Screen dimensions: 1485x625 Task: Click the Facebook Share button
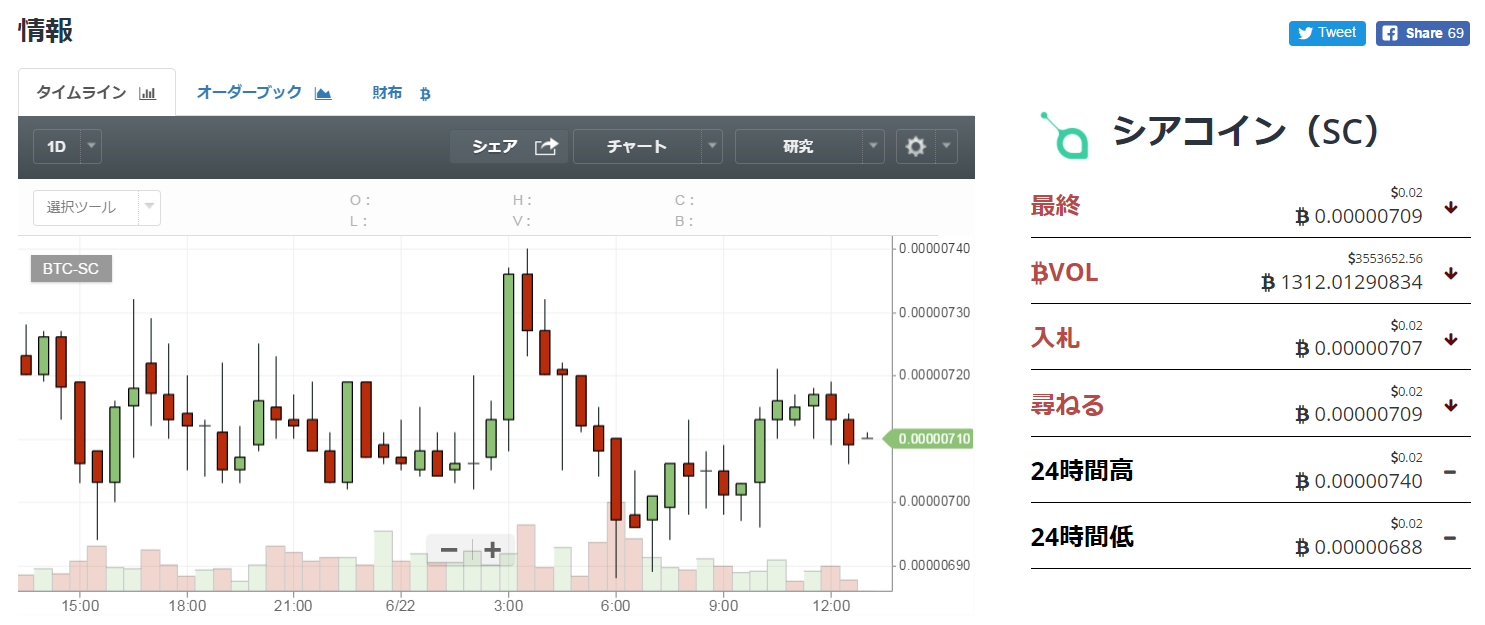pos(1422,33)
